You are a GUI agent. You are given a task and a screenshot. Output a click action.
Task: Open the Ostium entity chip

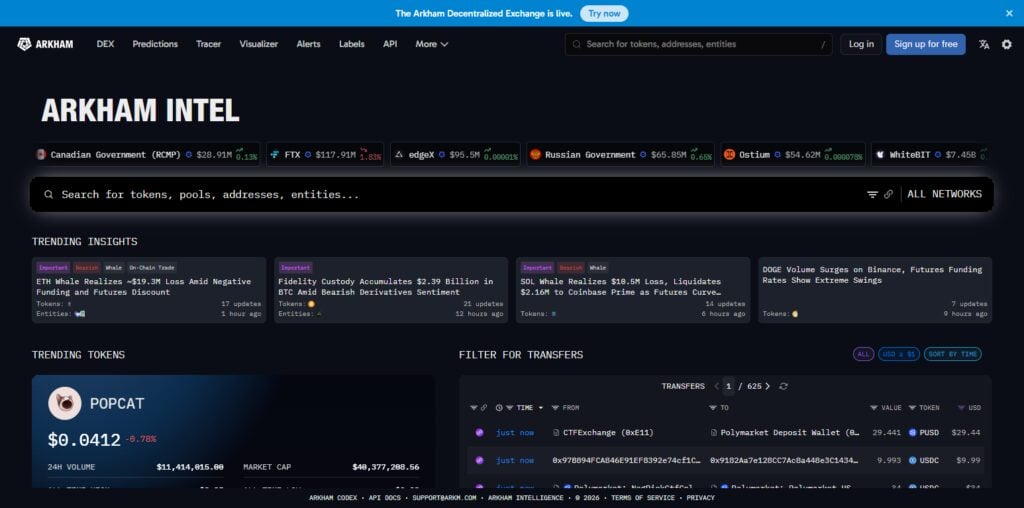[x=793, y=155]
